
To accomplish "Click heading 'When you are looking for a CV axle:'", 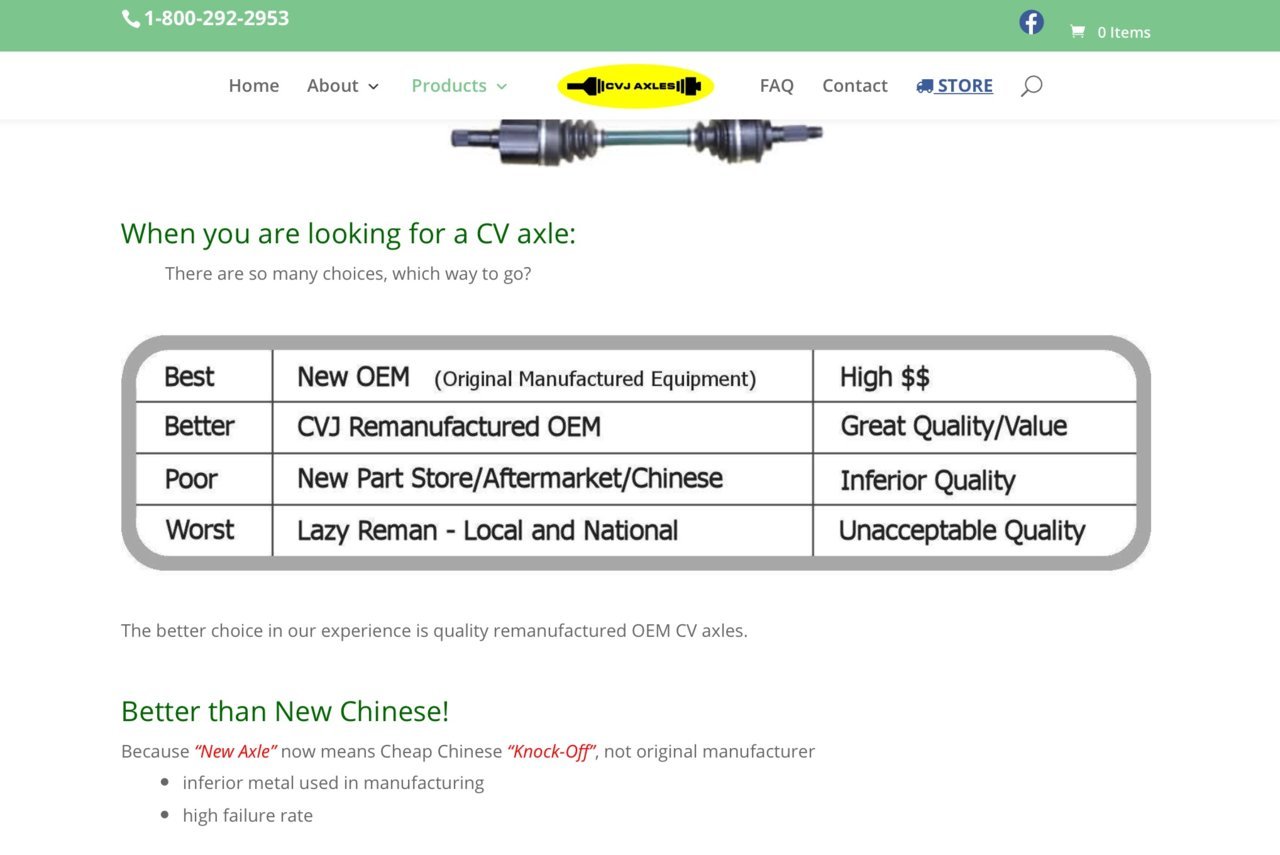I will tap(348, 233).
